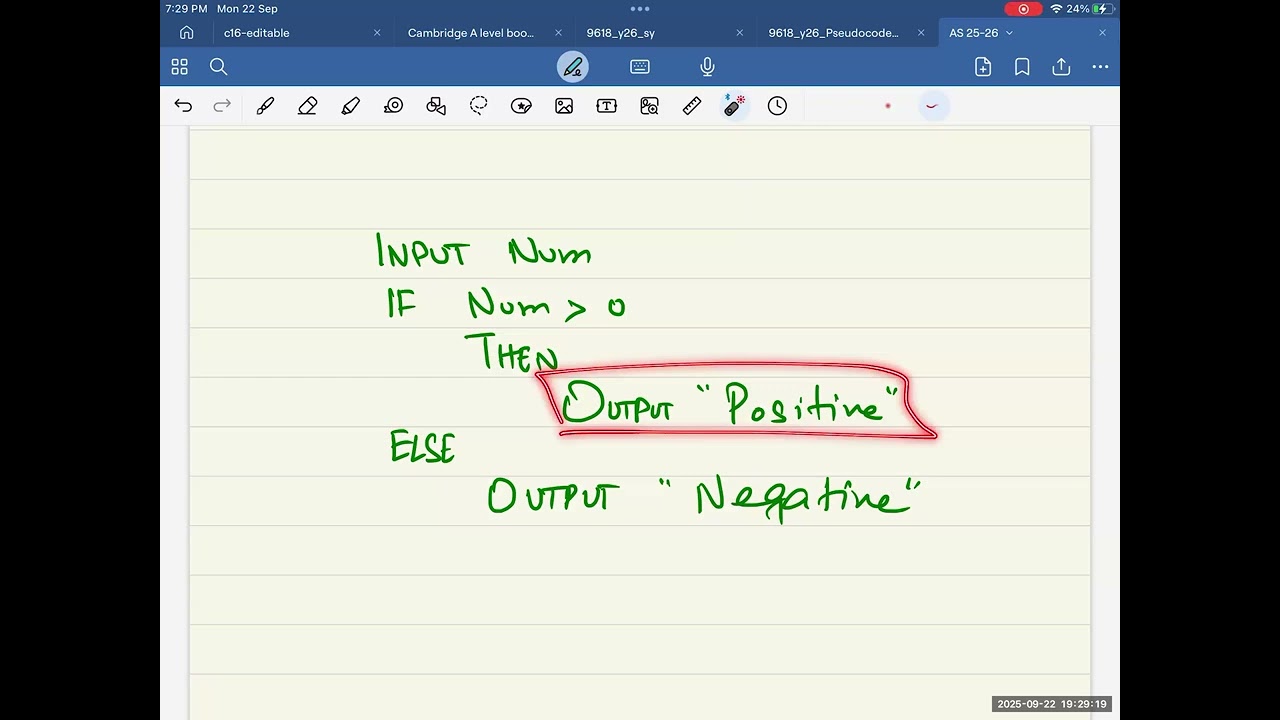
Task: Undo the last stroke
Action: click(x=183, y=106)
